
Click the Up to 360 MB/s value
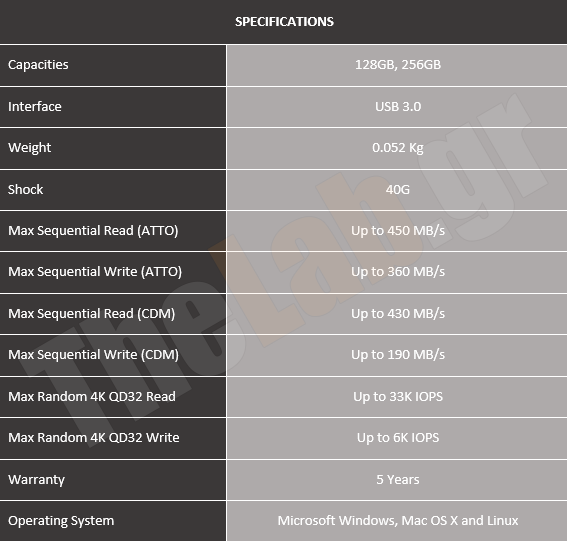[x=398, y=272]
